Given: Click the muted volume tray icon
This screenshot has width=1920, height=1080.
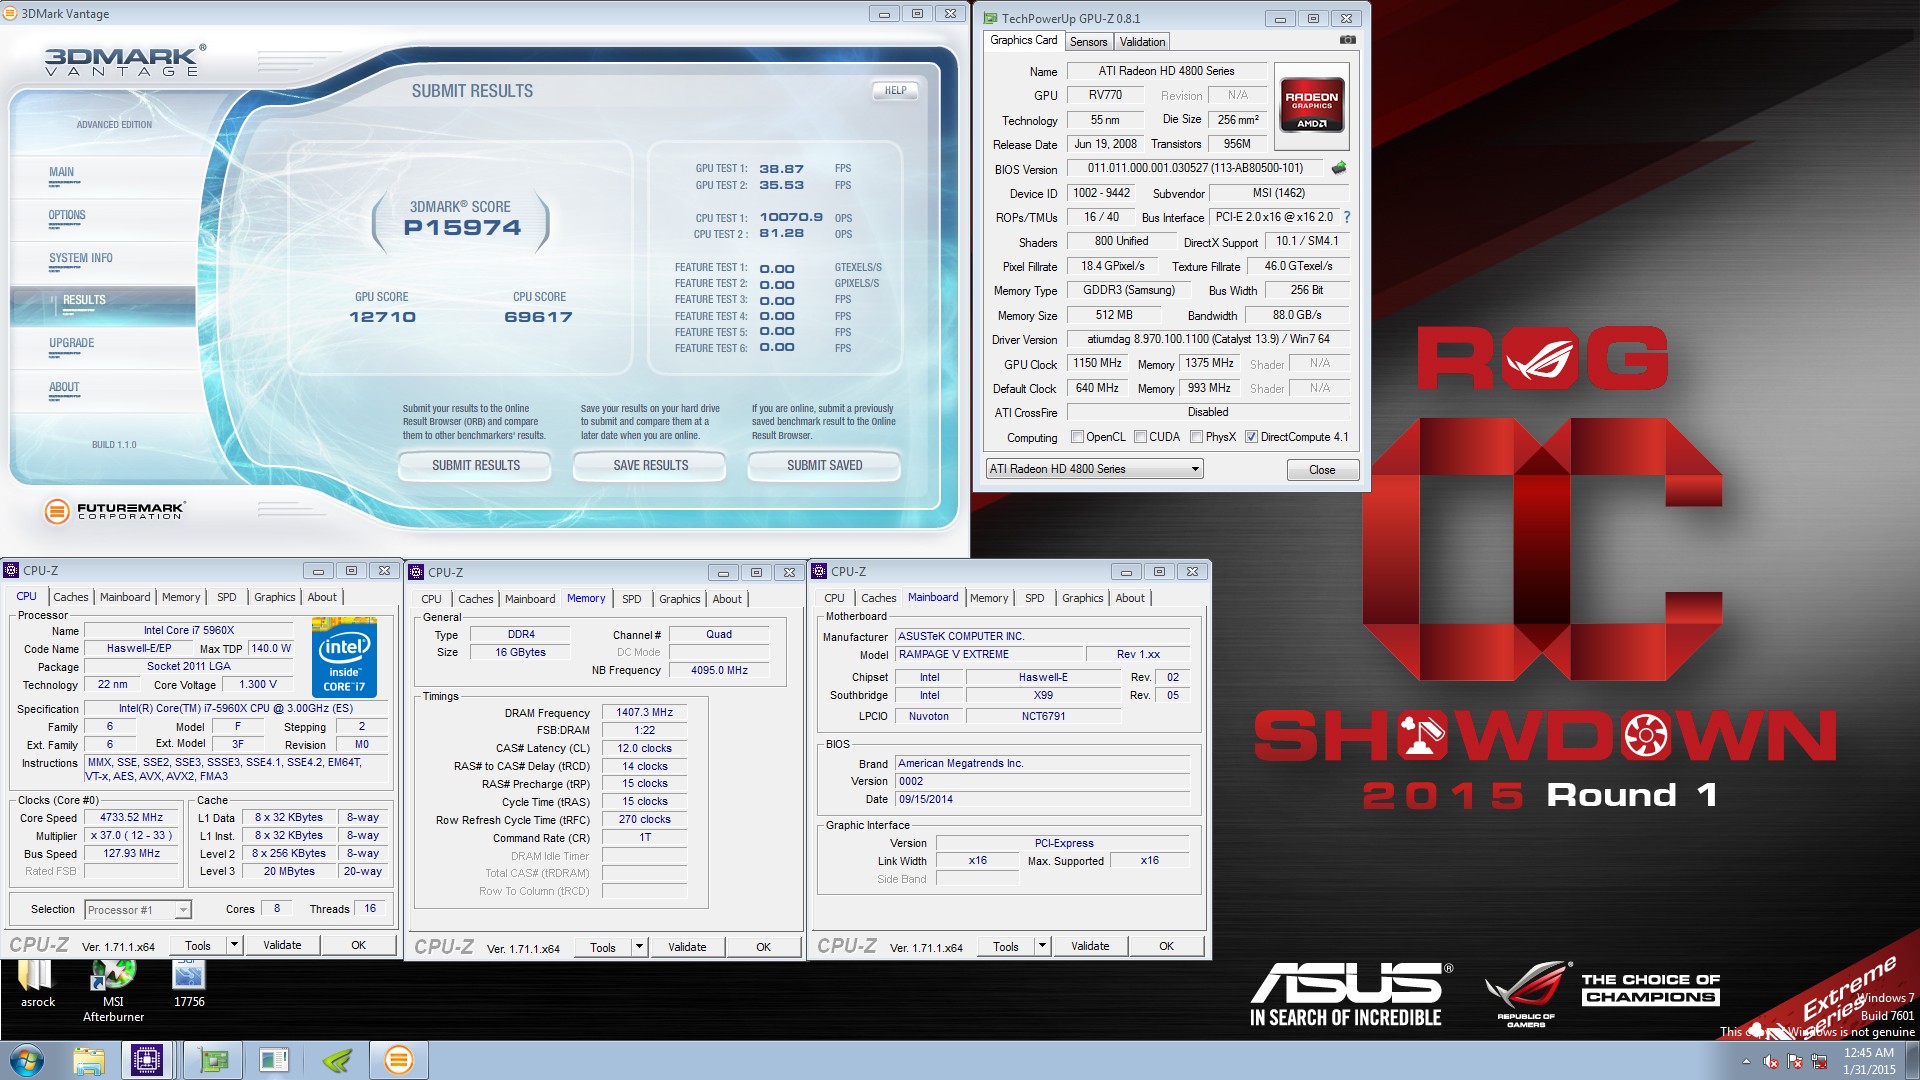Looking at the screenshot, I should pos(1771,1061).
